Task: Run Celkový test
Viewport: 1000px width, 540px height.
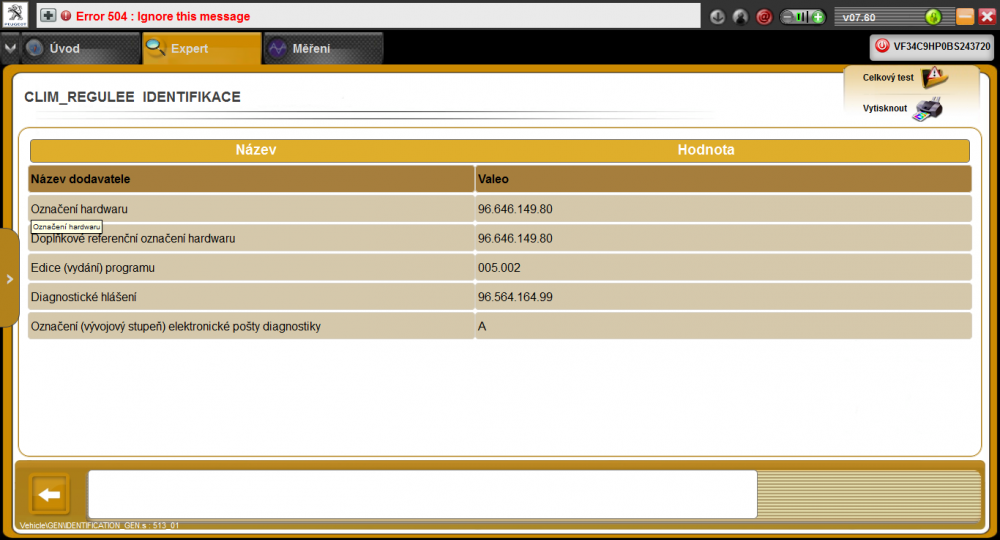Action: pos(888,78)
